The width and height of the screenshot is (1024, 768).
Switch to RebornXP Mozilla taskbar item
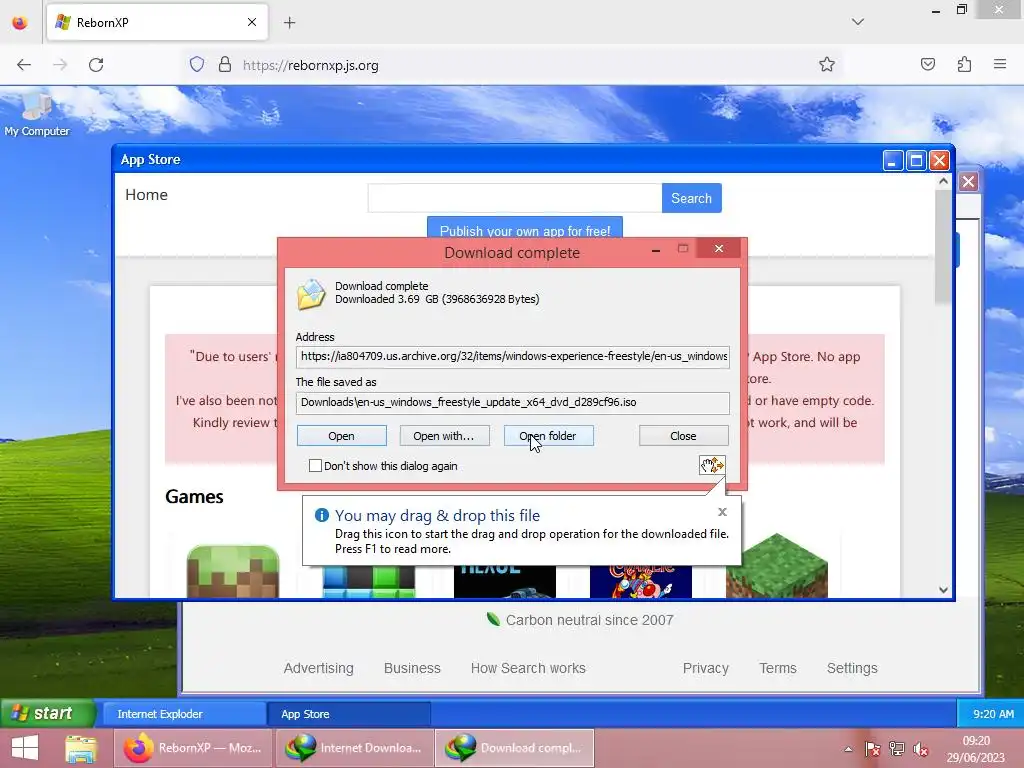click(193, 748)
